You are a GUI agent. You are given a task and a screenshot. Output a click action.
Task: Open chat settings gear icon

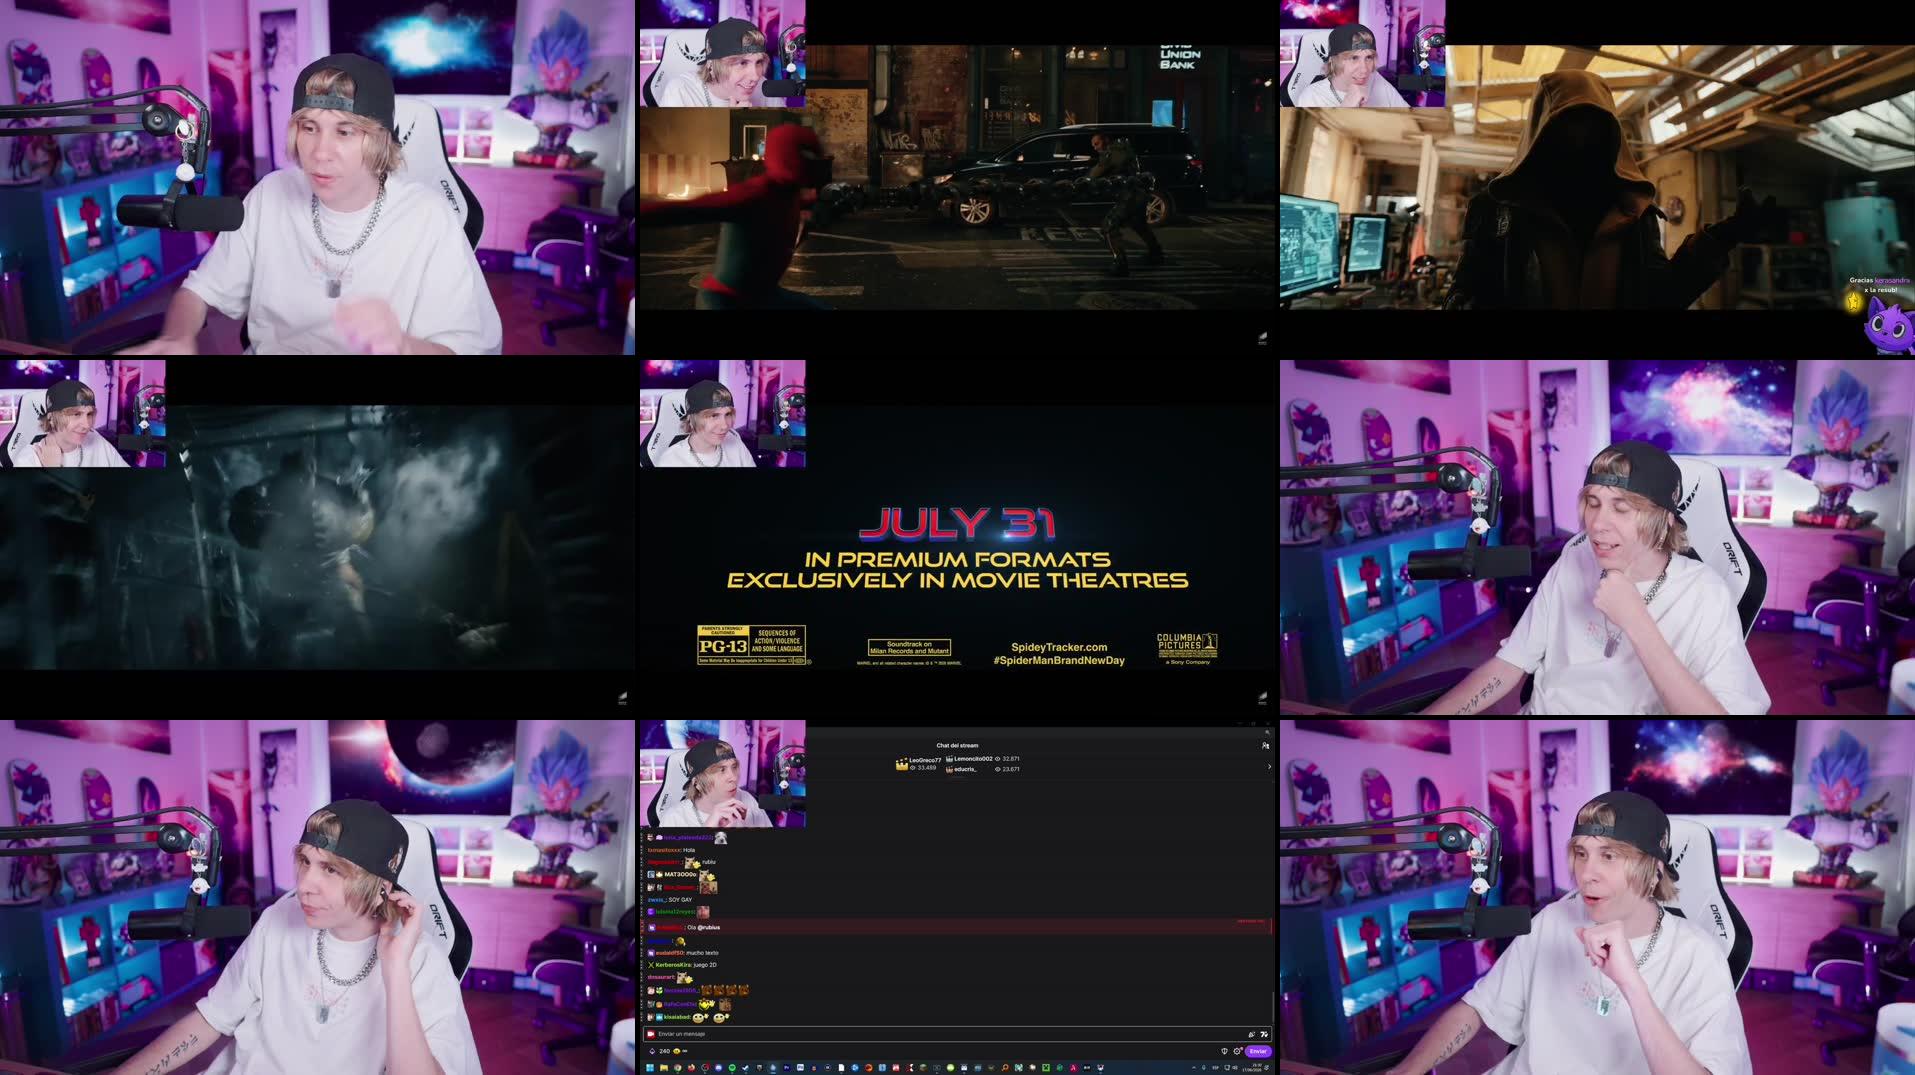(1237, 1051)
